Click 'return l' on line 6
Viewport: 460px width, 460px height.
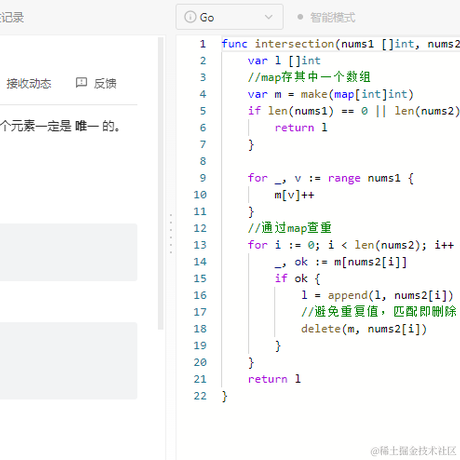coord(301,128)
